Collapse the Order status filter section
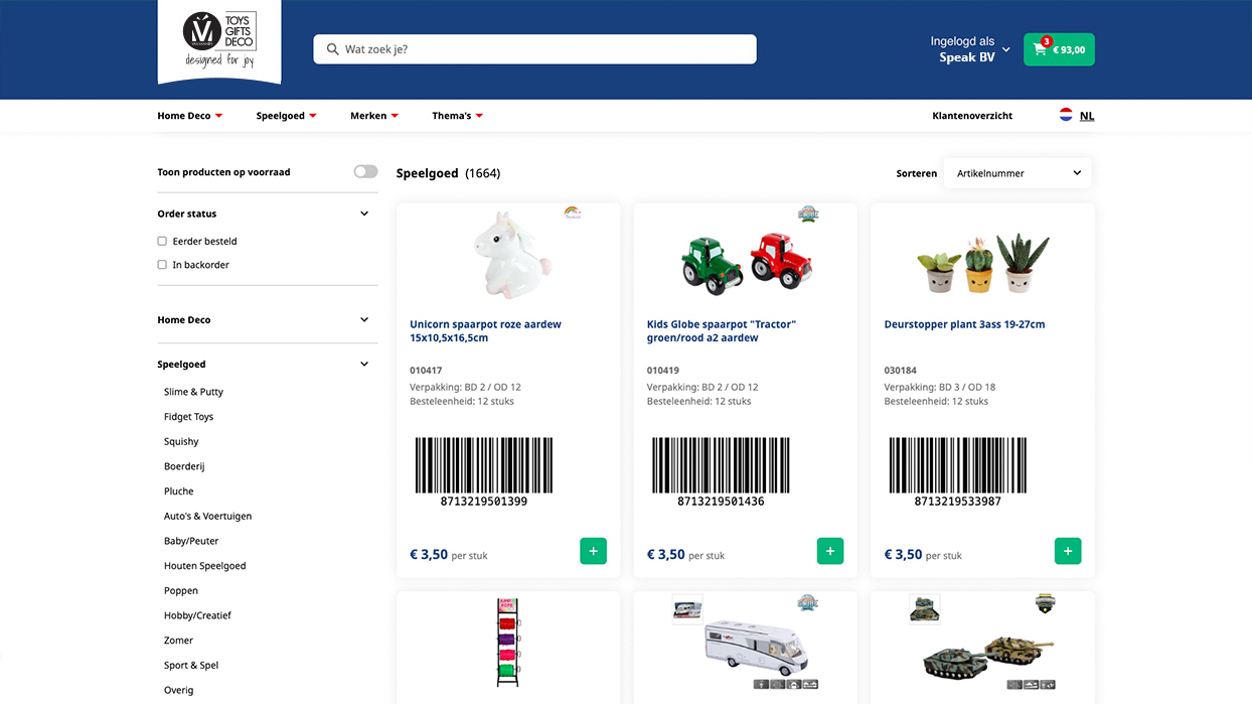The width and height of the screenshot is (1252, 704). (364, 214)
